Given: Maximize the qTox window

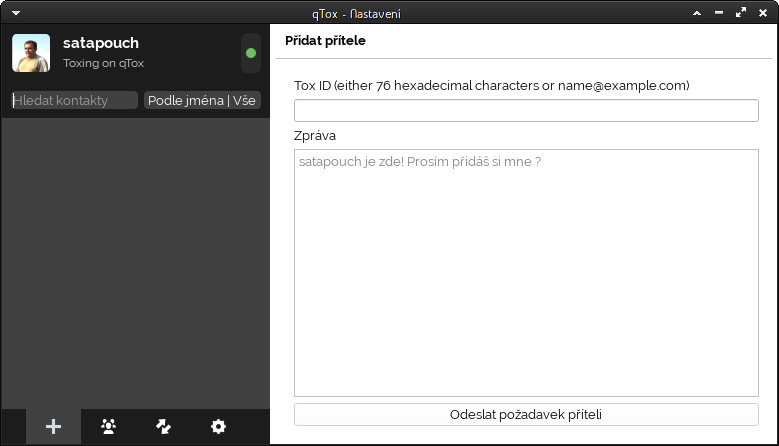Looking at the screenshot, I should tap(741, 13).
